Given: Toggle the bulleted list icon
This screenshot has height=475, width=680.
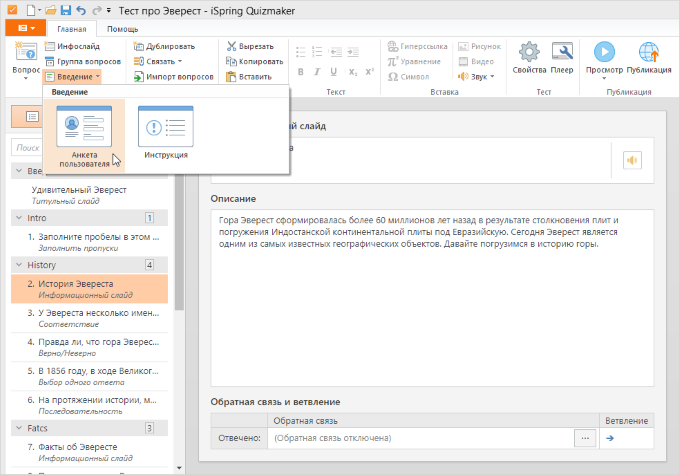Looking at the screenshot, I should click(x=301, y=52).
